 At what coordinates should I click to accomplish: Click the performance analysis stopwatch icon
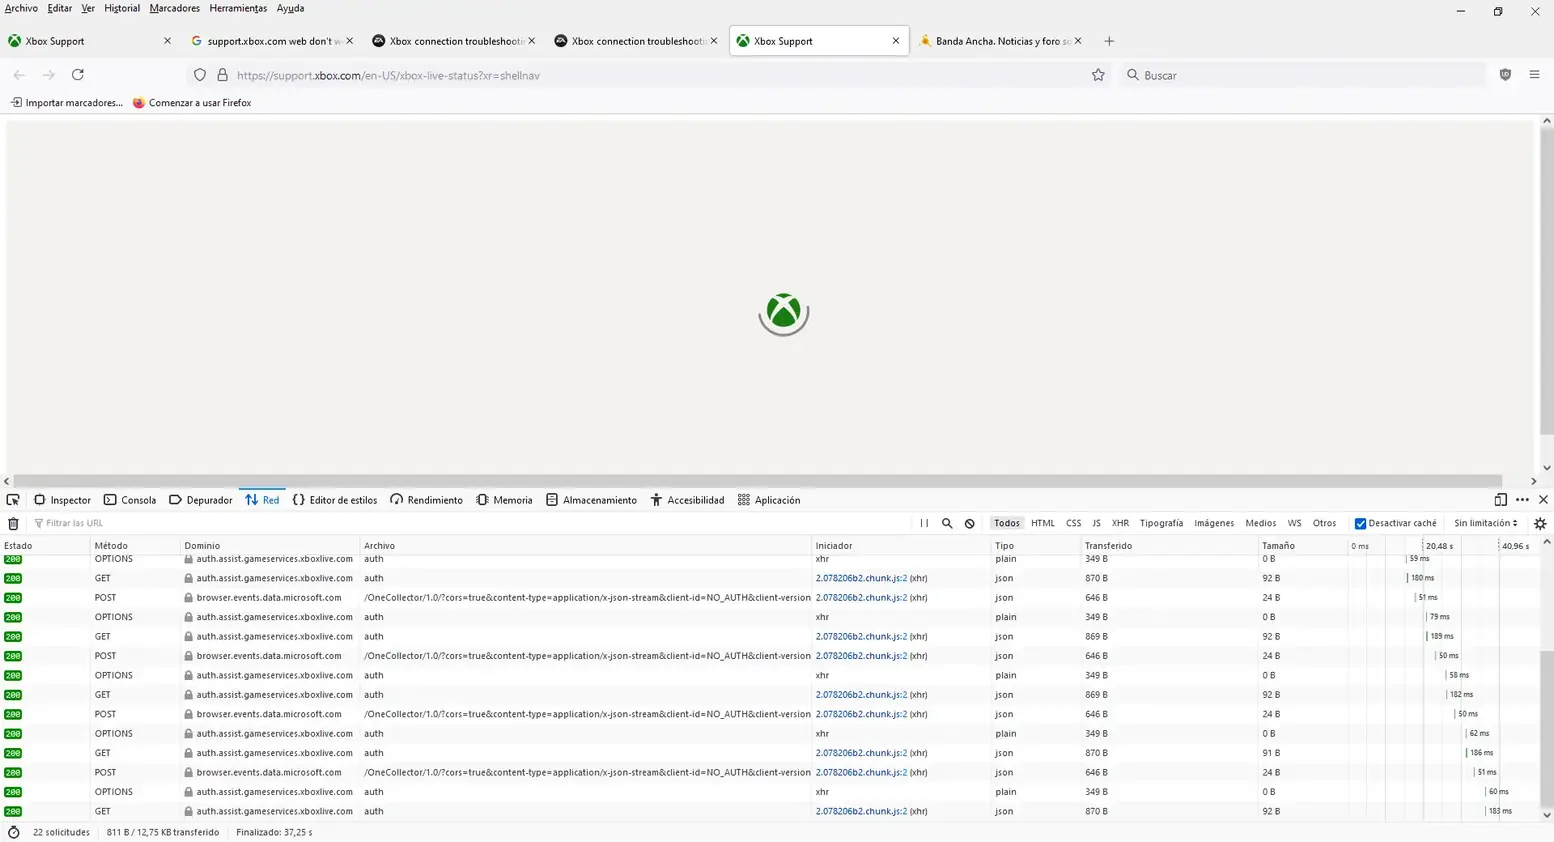pos(13,832)
